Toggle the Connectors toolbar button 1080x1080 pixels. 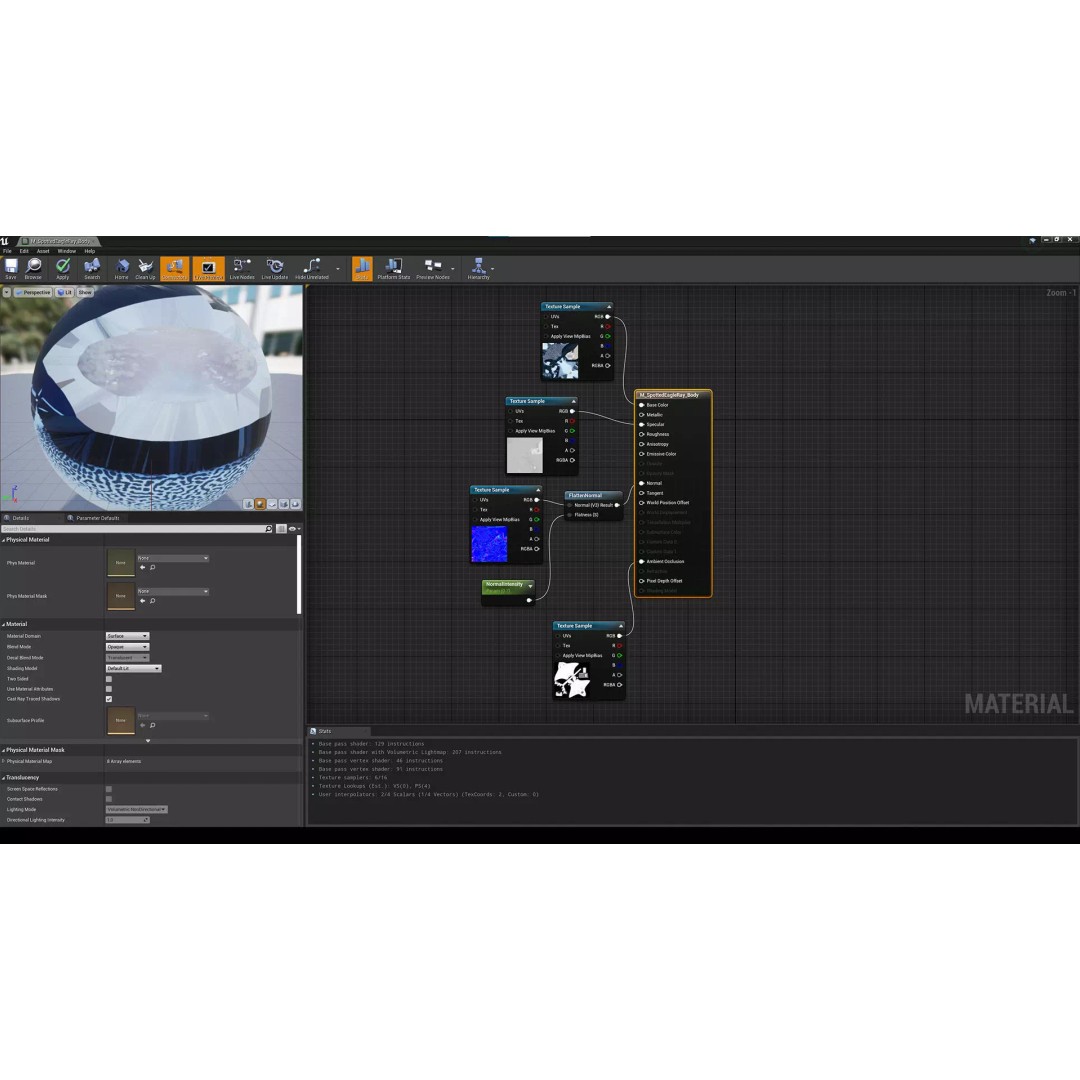pos(174,269)
